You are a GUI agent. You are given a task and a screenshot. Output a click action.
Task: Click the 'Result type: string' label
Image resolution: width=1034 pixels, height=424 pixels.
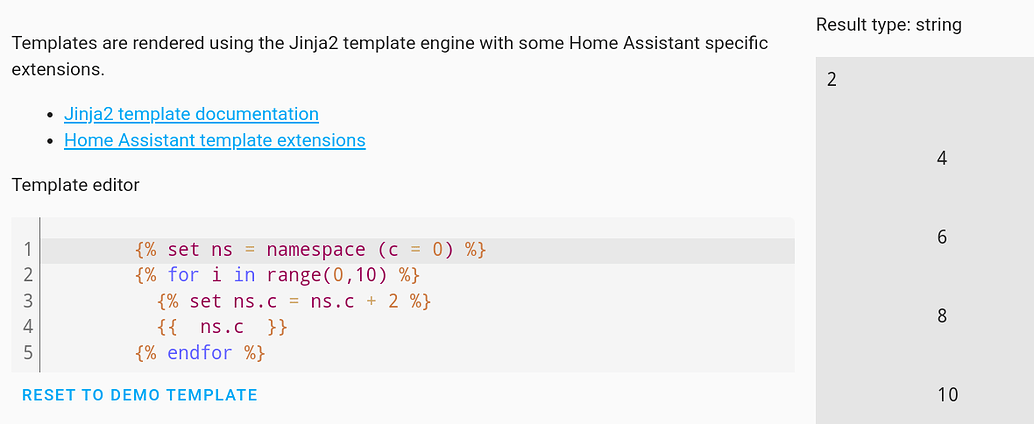tap(888, 25)
